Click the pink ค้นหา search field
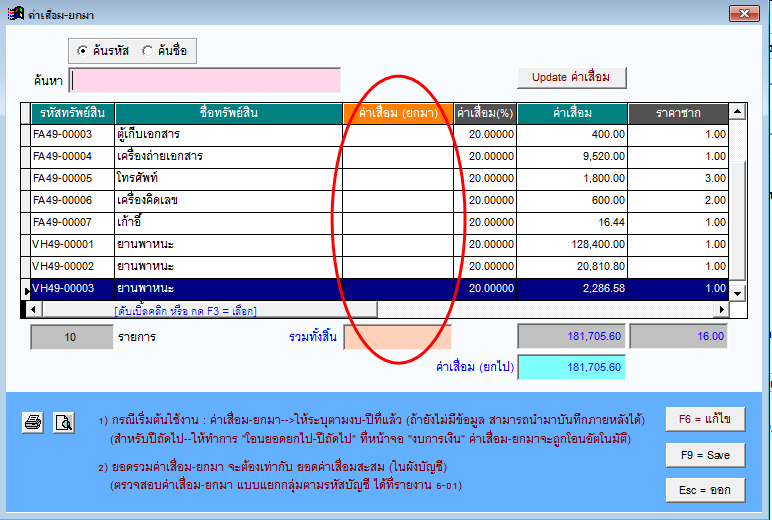772x520 pixels. click(205, 80)
